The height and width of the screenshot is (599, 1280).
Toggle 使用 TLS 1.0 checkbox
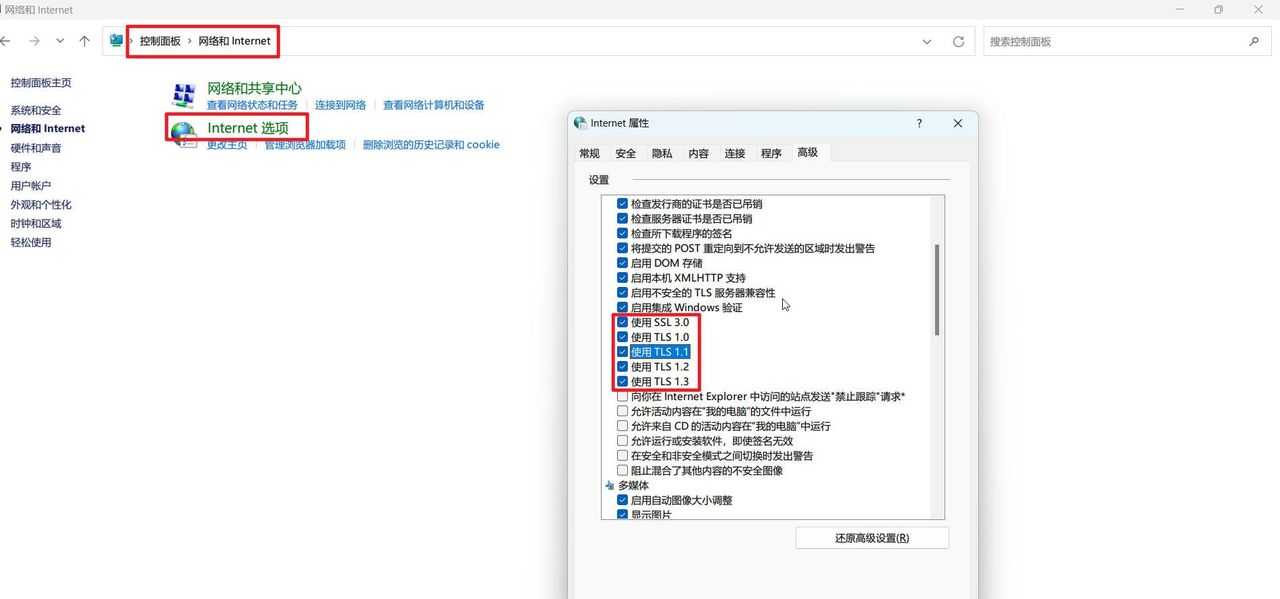[623, 337]
